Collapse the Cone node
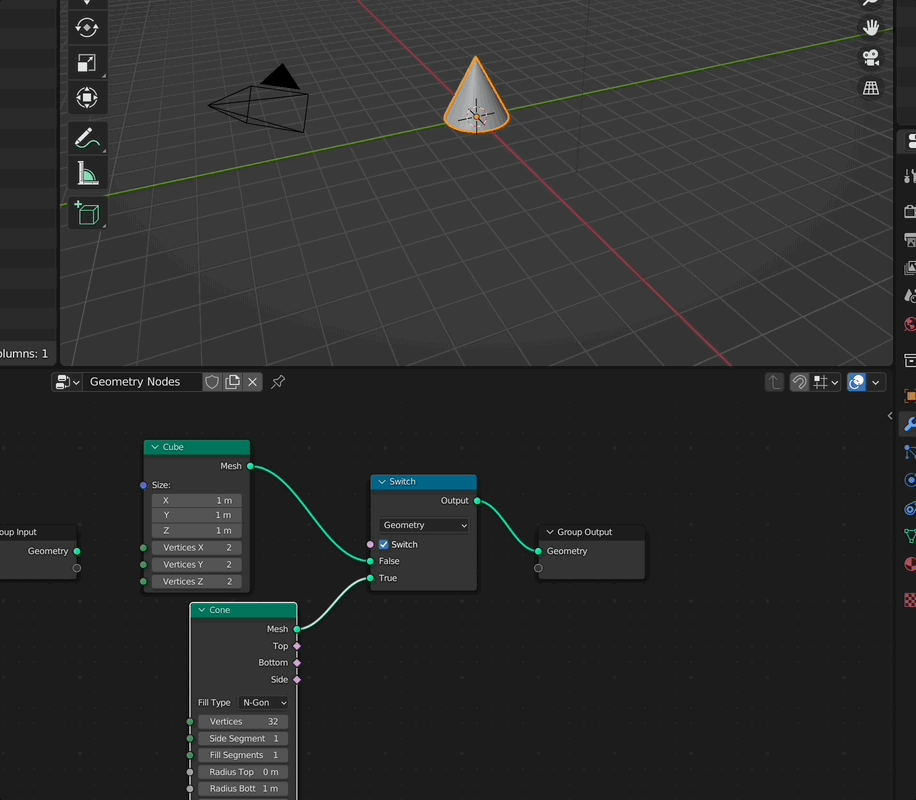This screenshot has width=916, height=800. 202,610
